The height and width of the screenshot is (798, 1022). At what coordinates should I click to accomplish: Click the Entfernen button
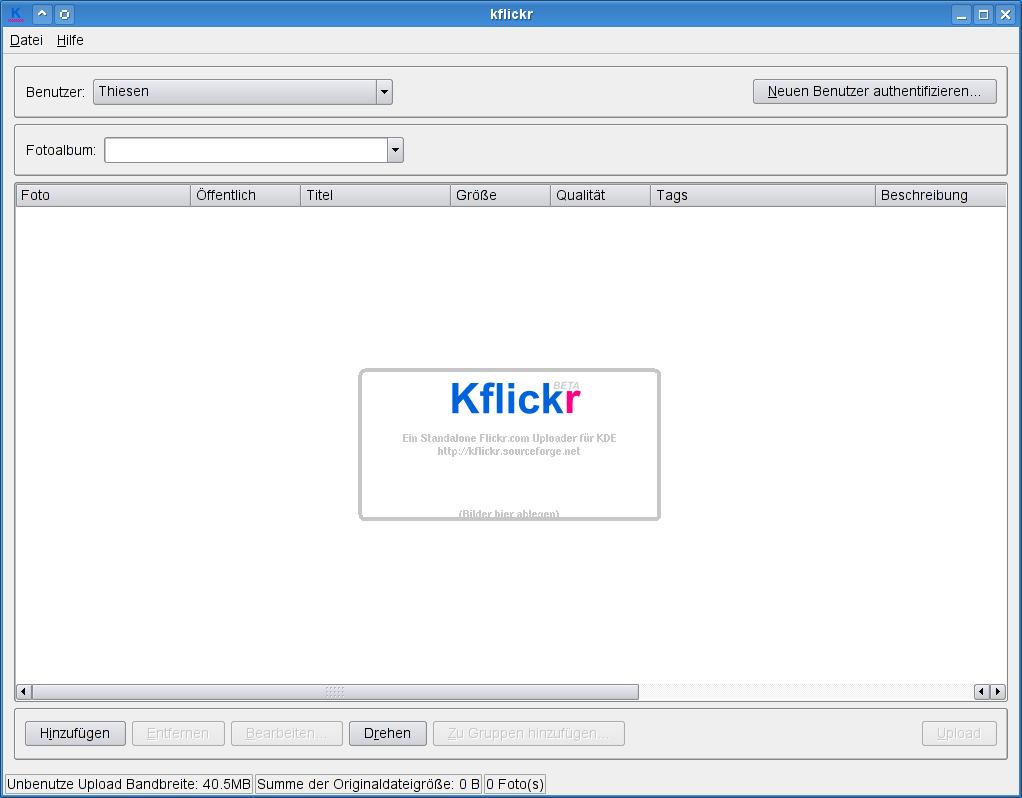point(178,733)
